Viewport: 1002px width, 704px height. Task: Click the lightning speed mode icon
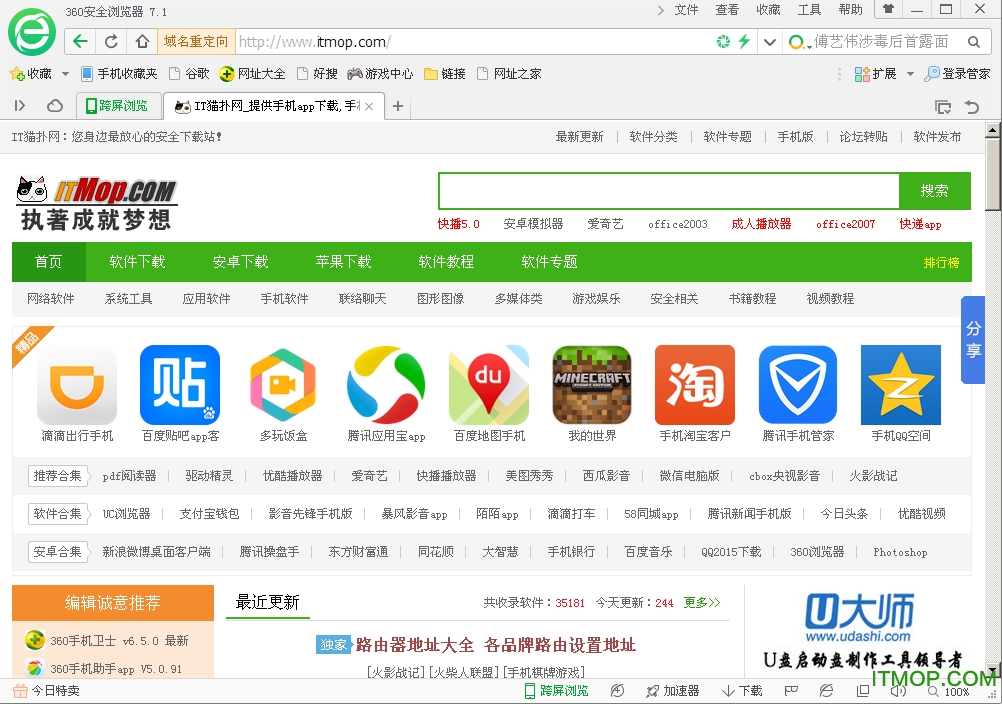tap(744, 42)
